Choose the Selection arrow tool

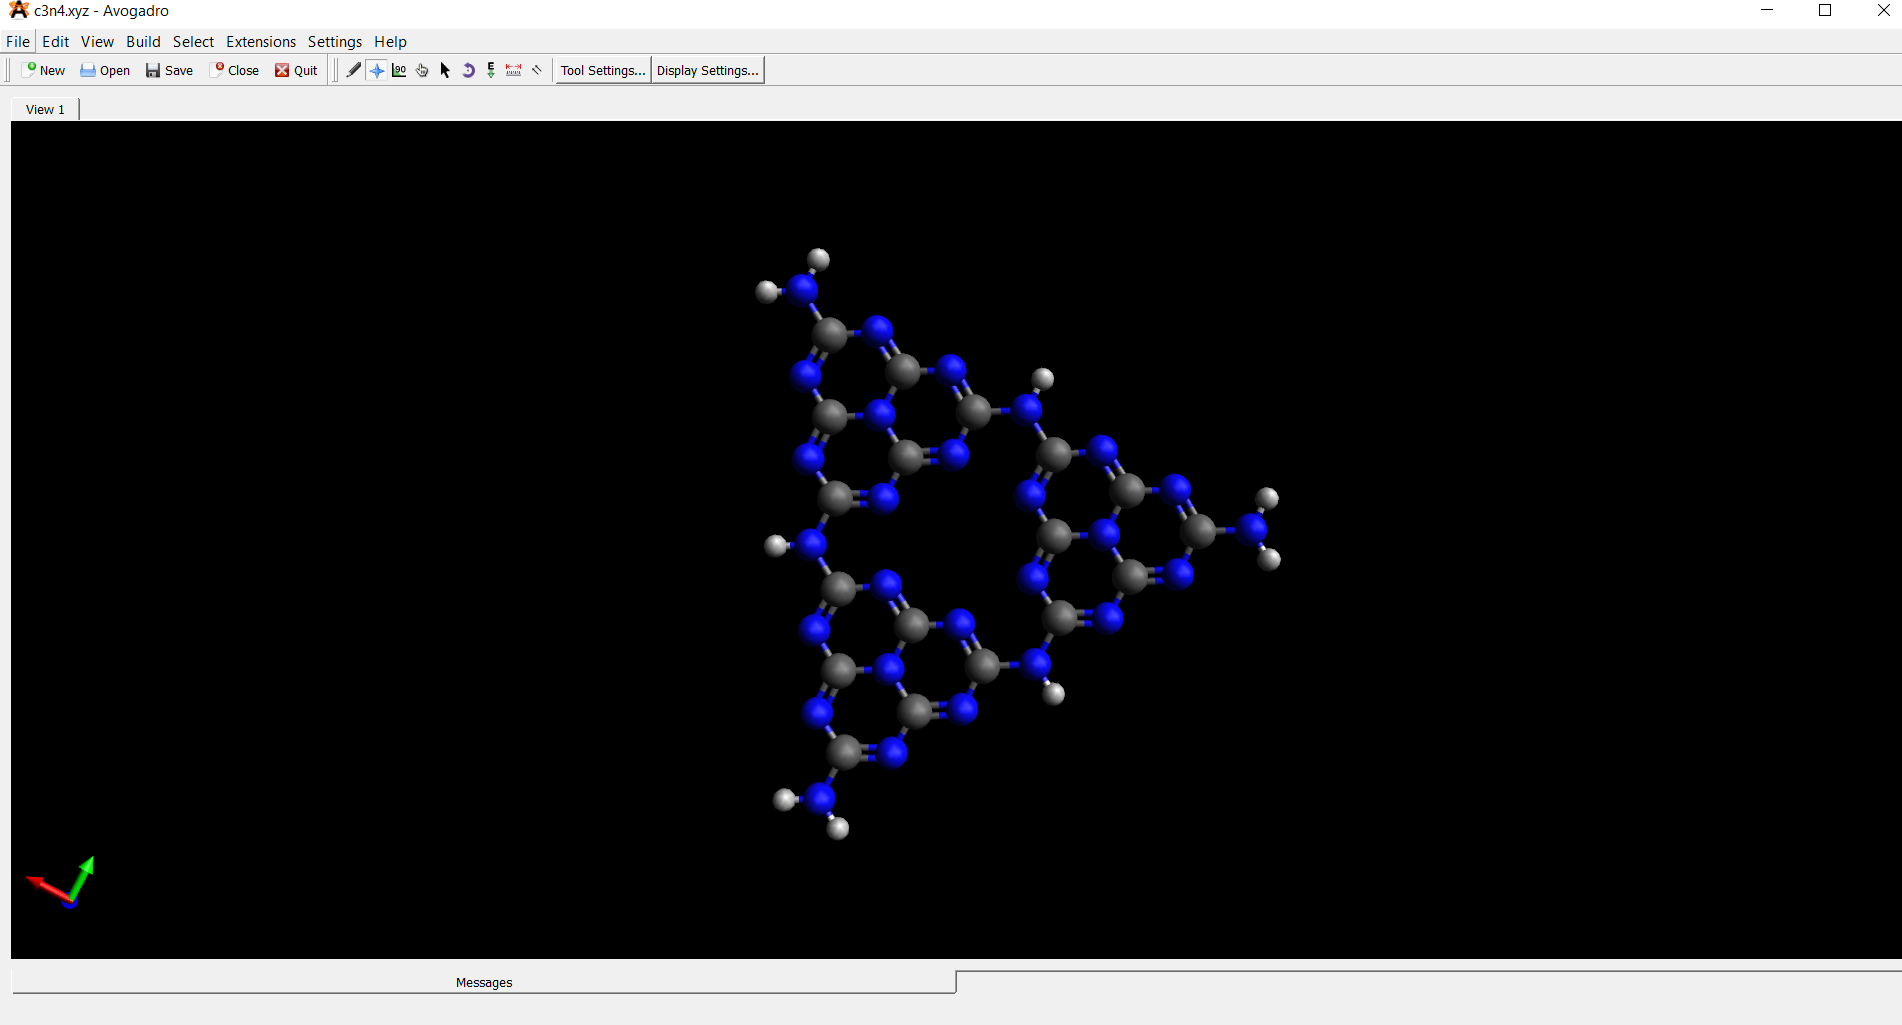click(445, 70)
